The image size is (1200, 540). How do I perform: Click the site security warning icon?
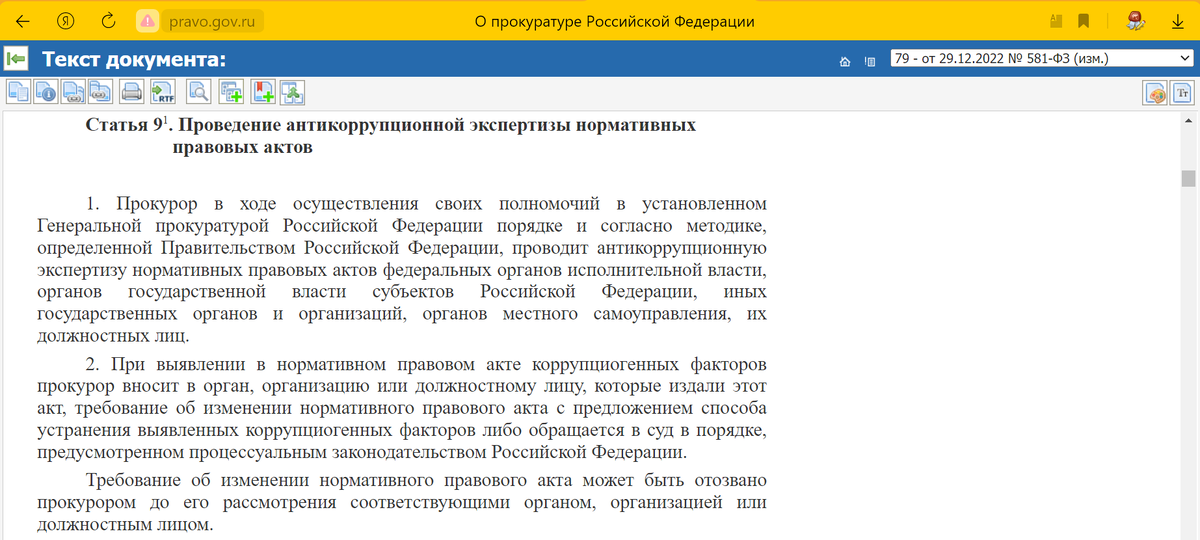coord(149,21)
